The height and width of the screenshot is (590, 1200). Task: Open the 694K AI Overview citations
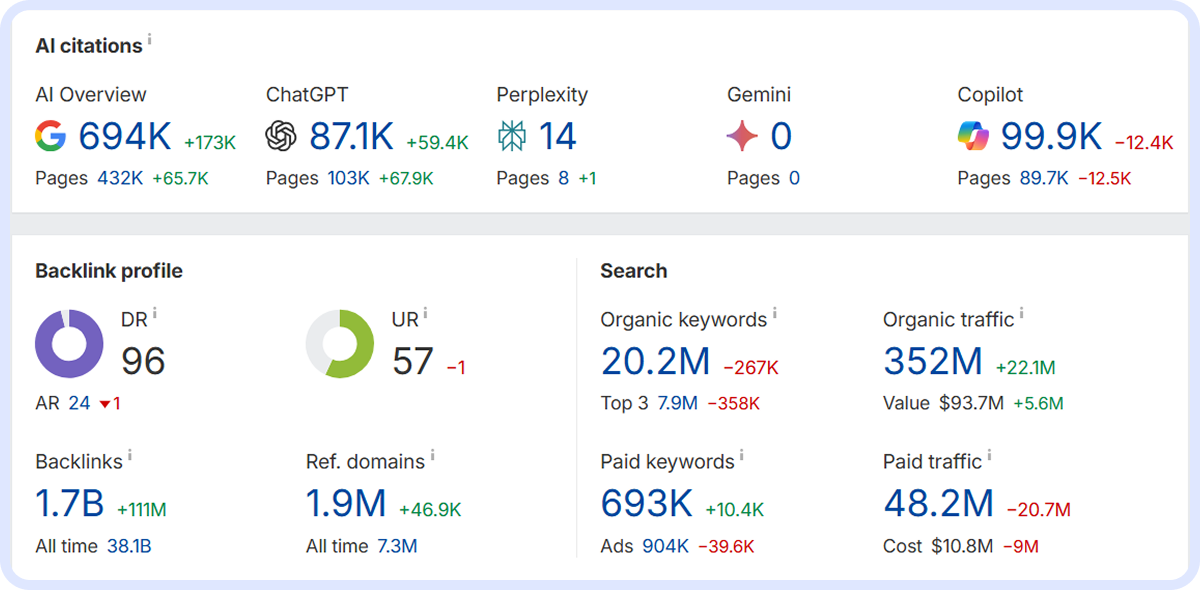point(125,137)
